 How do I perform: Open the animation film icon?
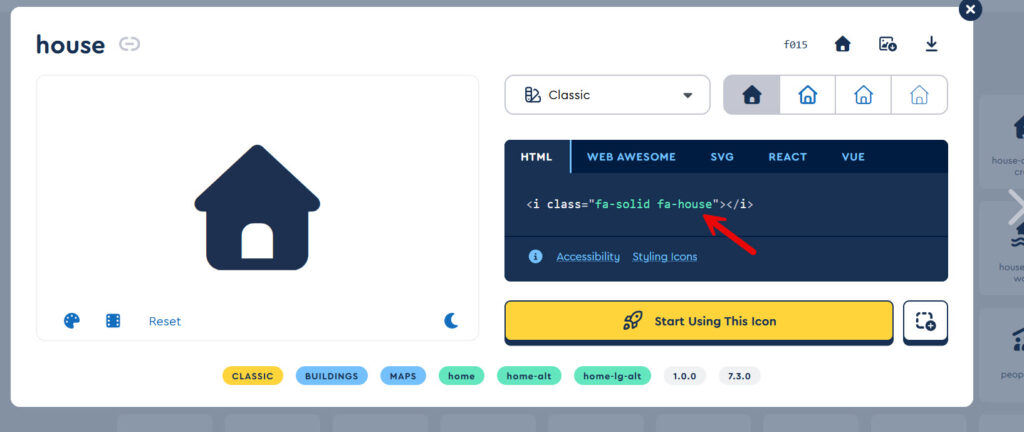click(x=114, y=320)
